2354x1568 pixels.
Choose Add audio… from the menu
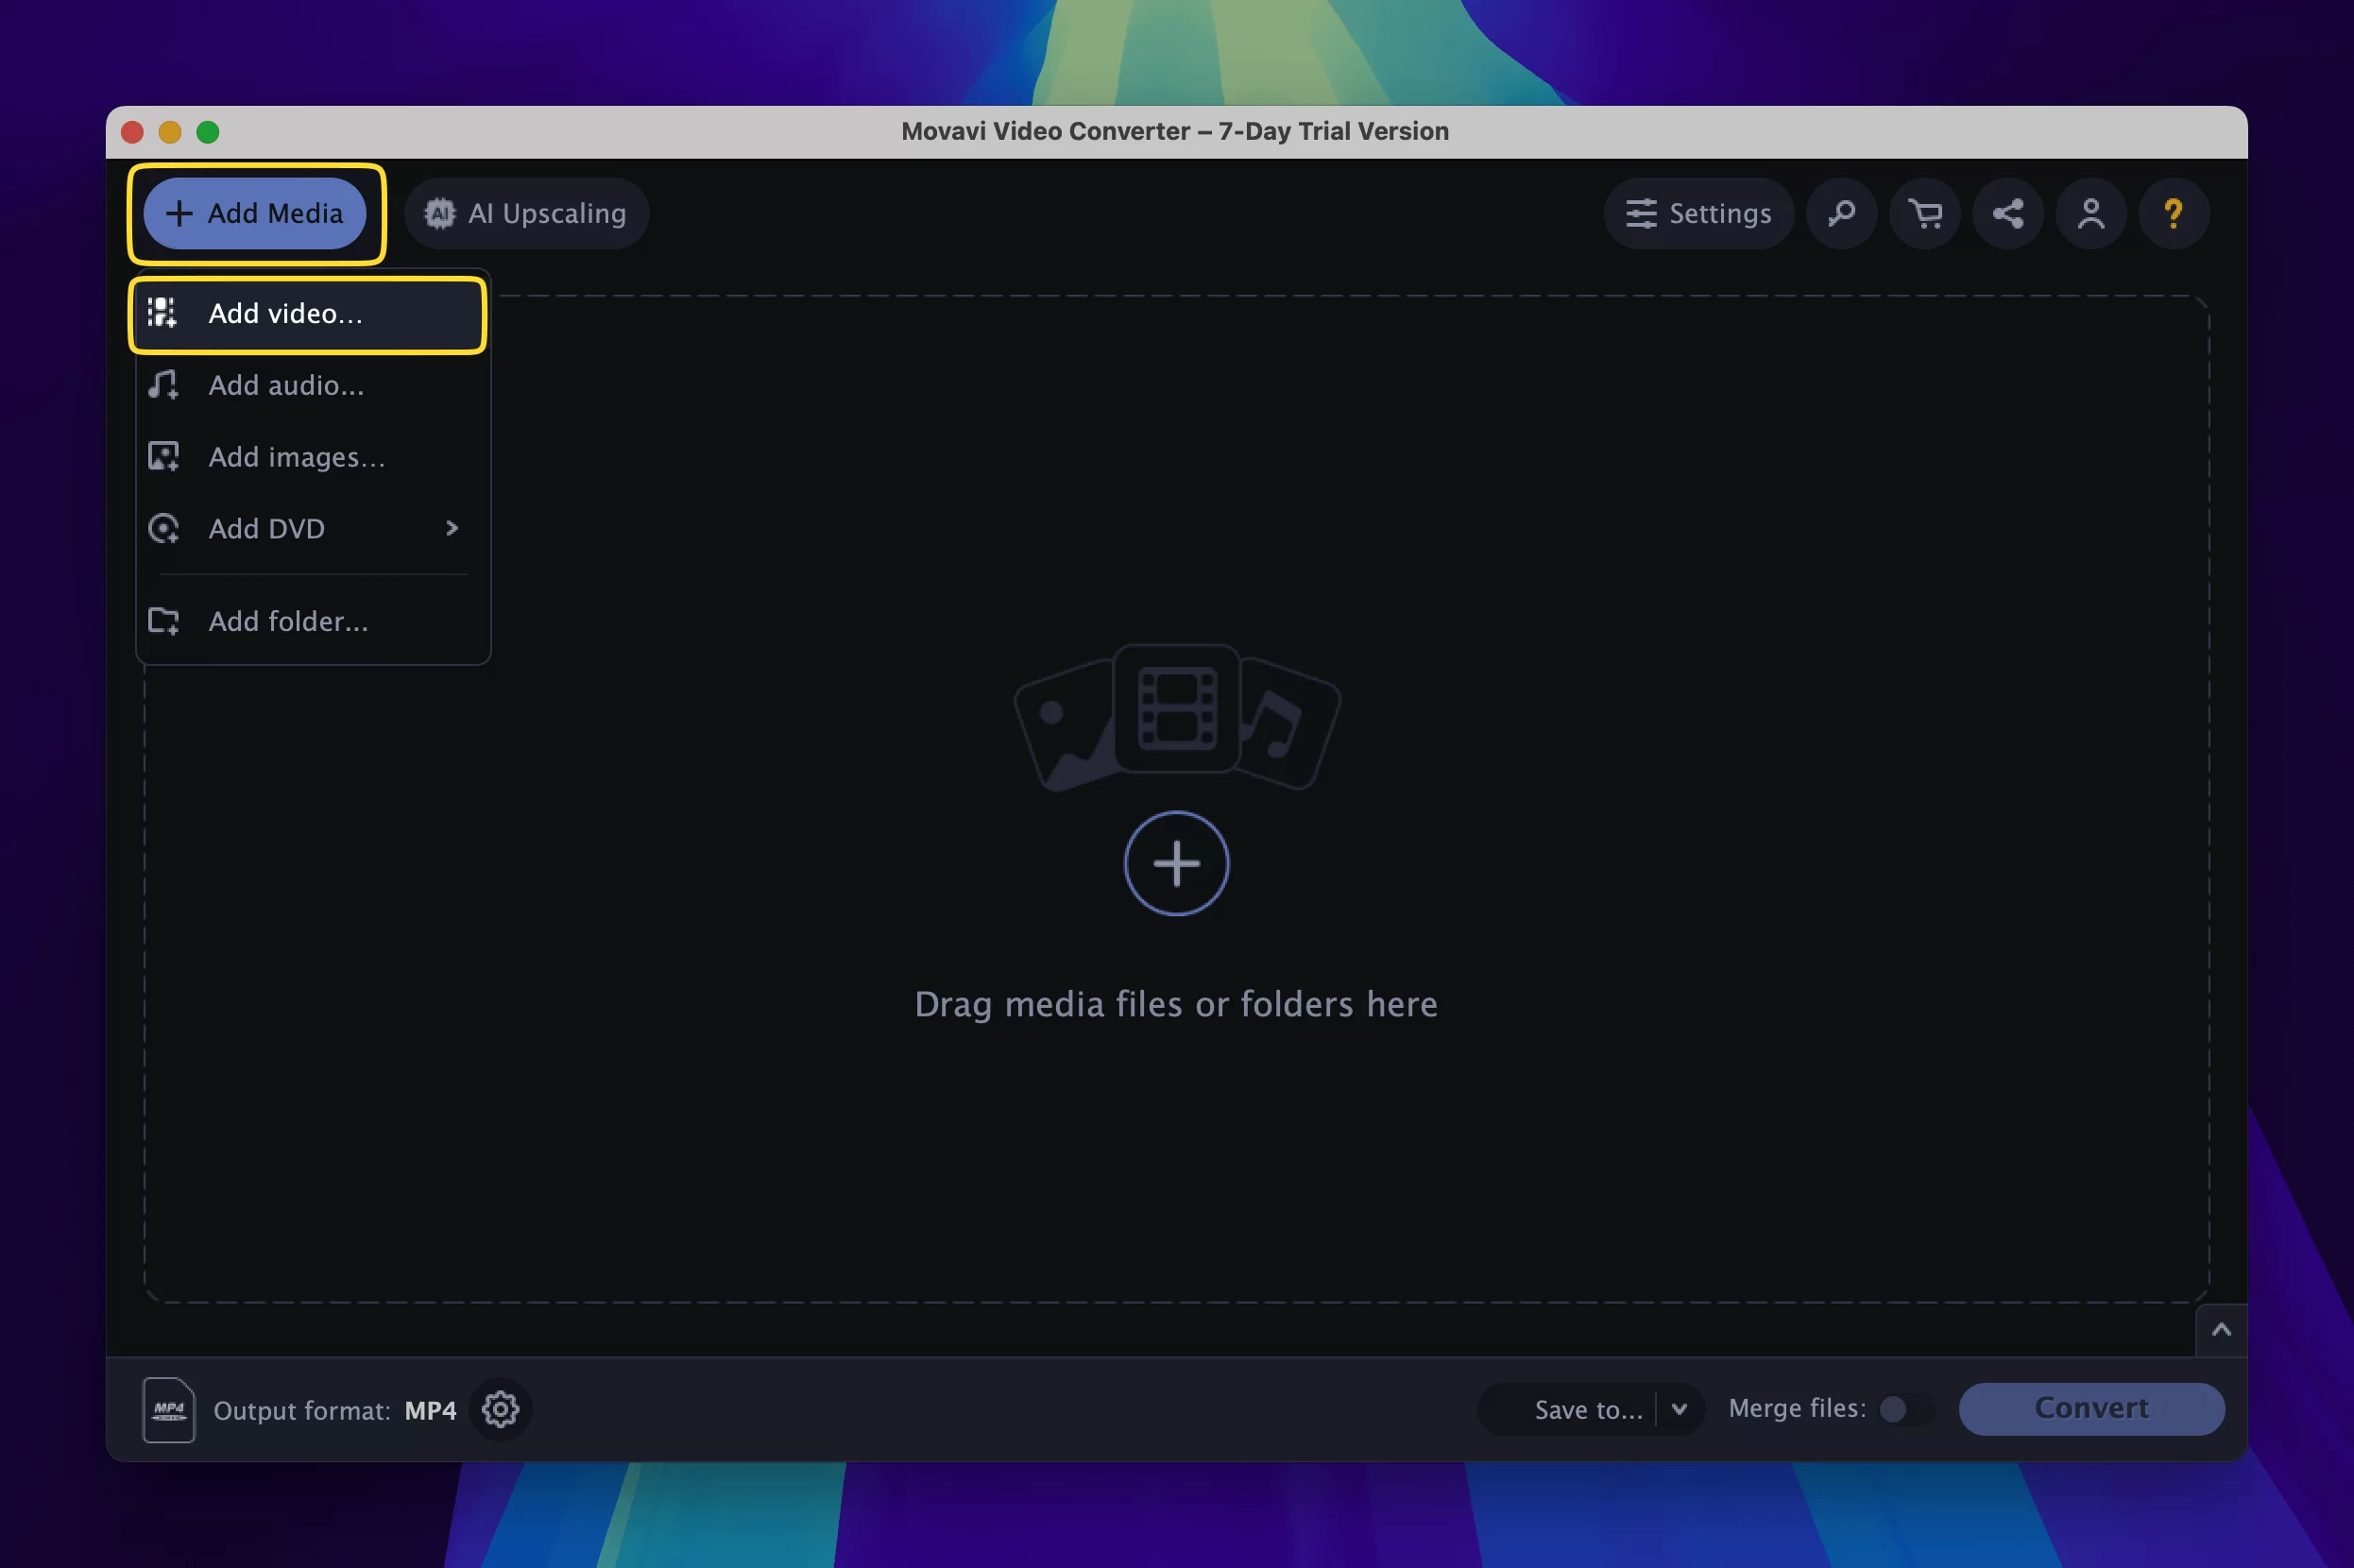tap(313, 386)
